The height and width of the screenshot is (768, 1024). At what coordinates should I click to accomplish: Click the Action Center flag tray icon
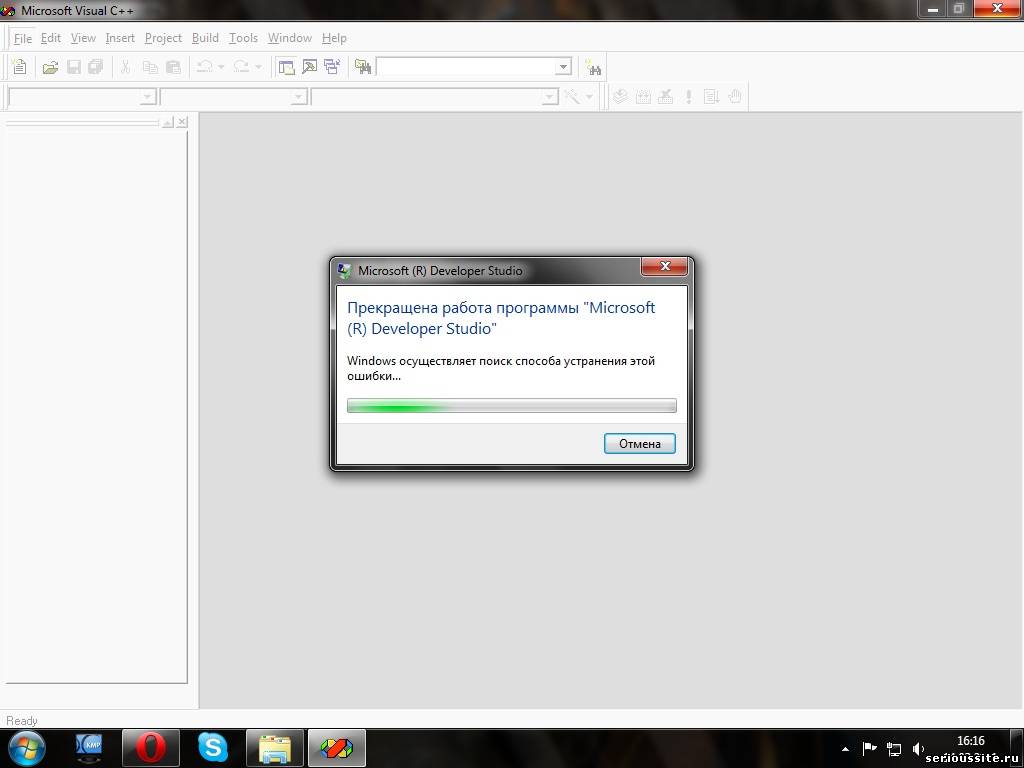[x=869, y=748]
